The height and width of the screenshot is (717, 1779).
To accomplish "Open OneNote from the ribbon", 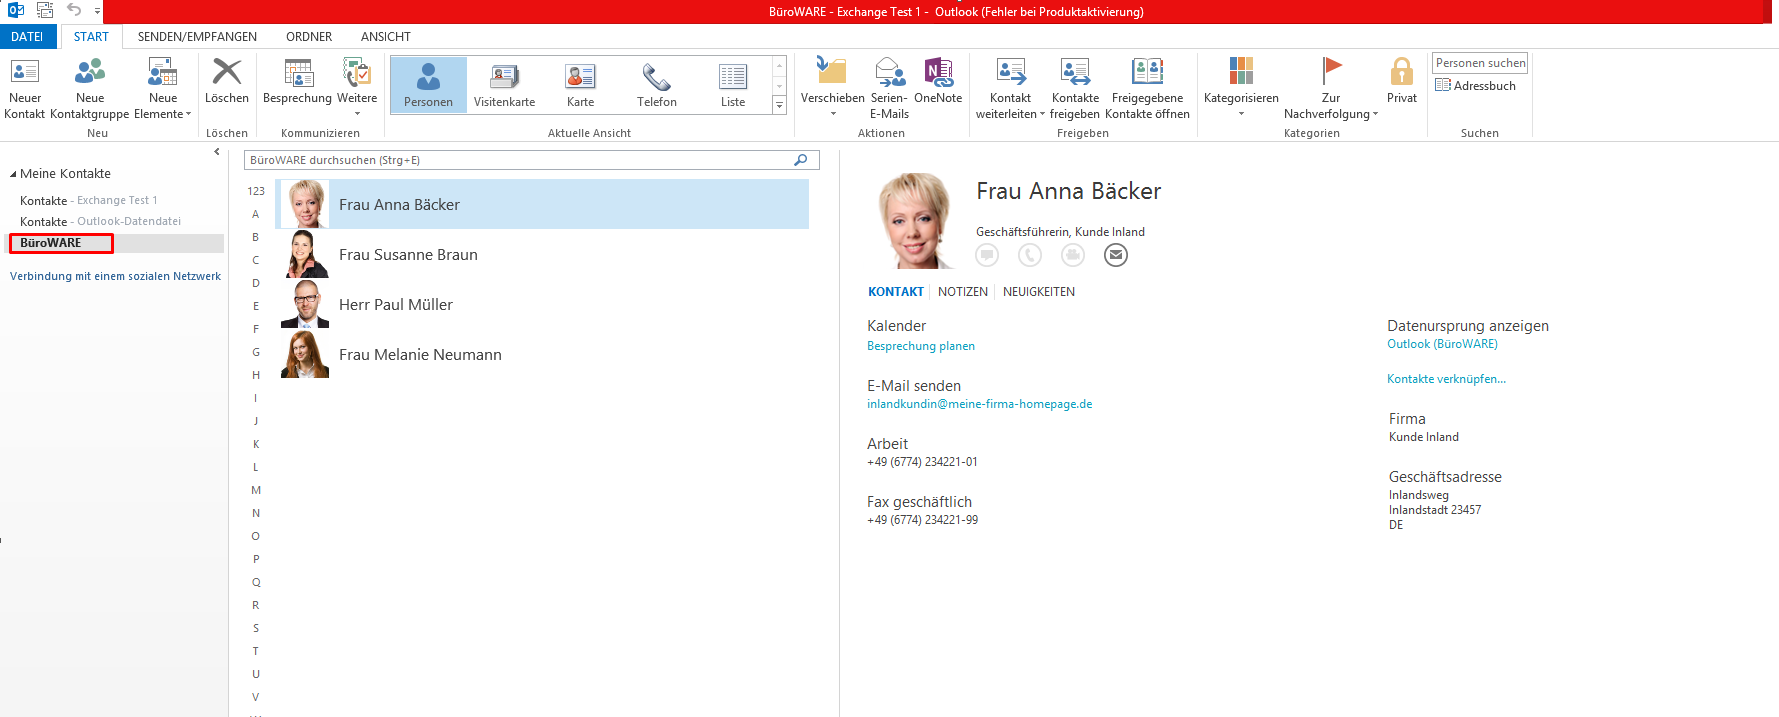I will 937,73.
